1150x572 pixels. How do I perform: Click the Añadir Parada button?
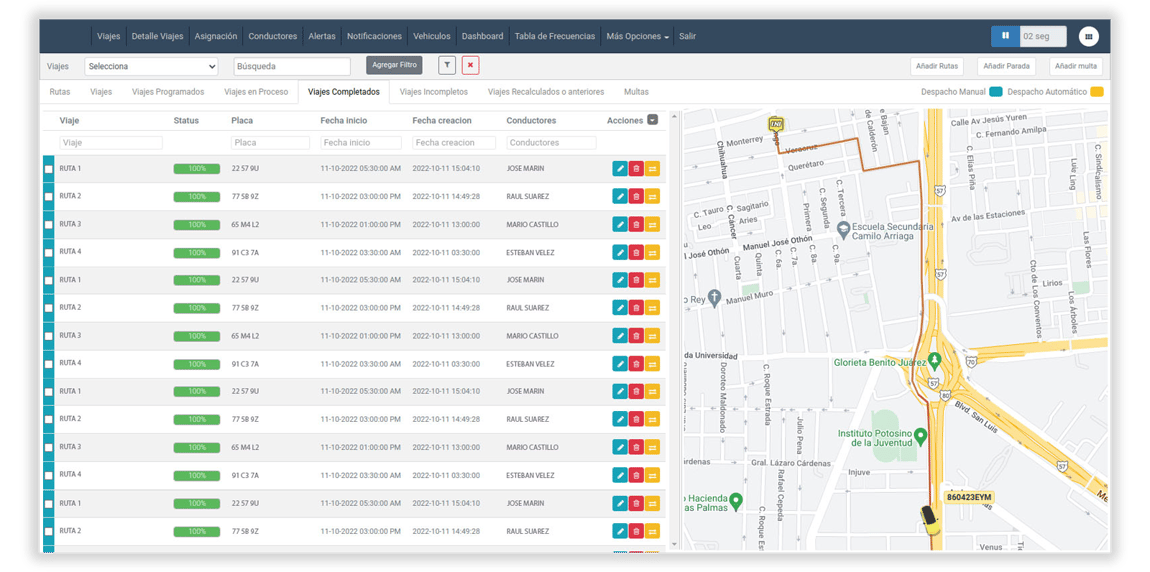click(1006, 66)
